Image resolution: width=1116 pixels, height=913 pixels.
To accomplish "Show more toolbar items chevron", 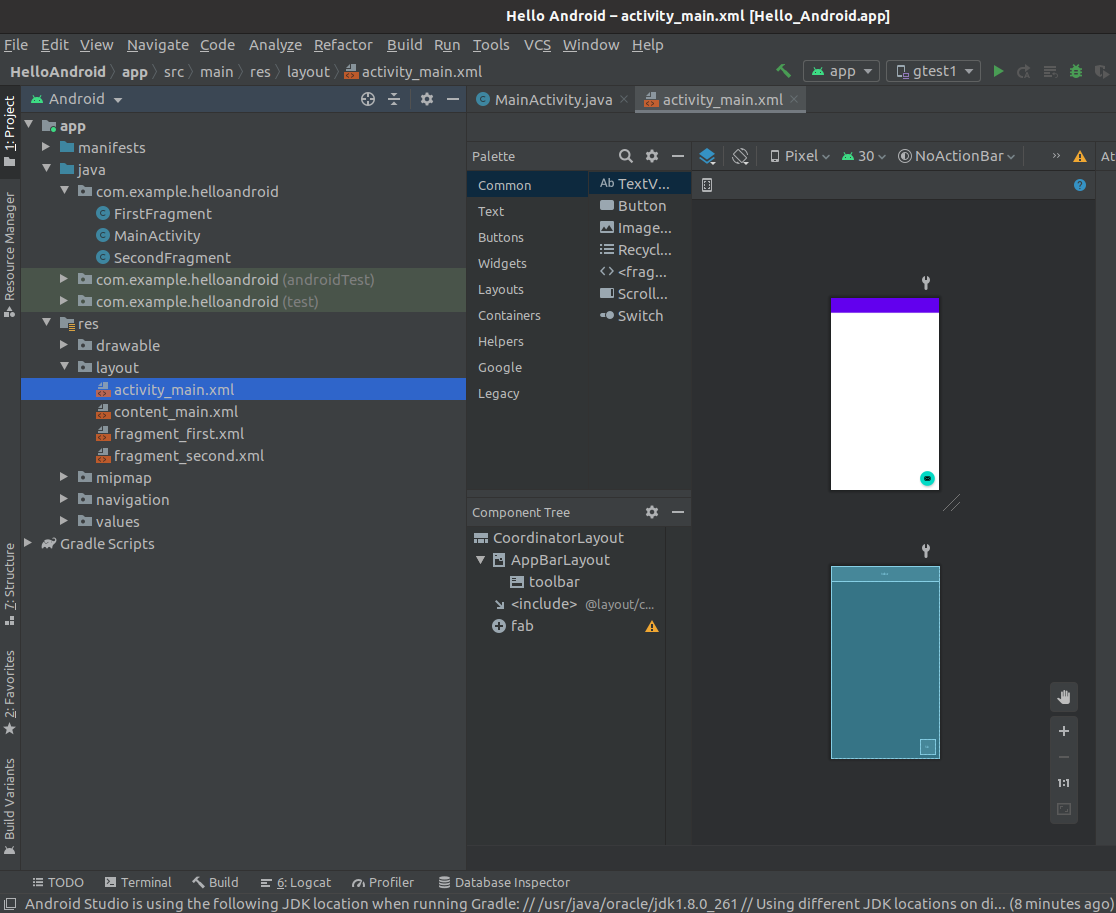I will point(1056,156).
